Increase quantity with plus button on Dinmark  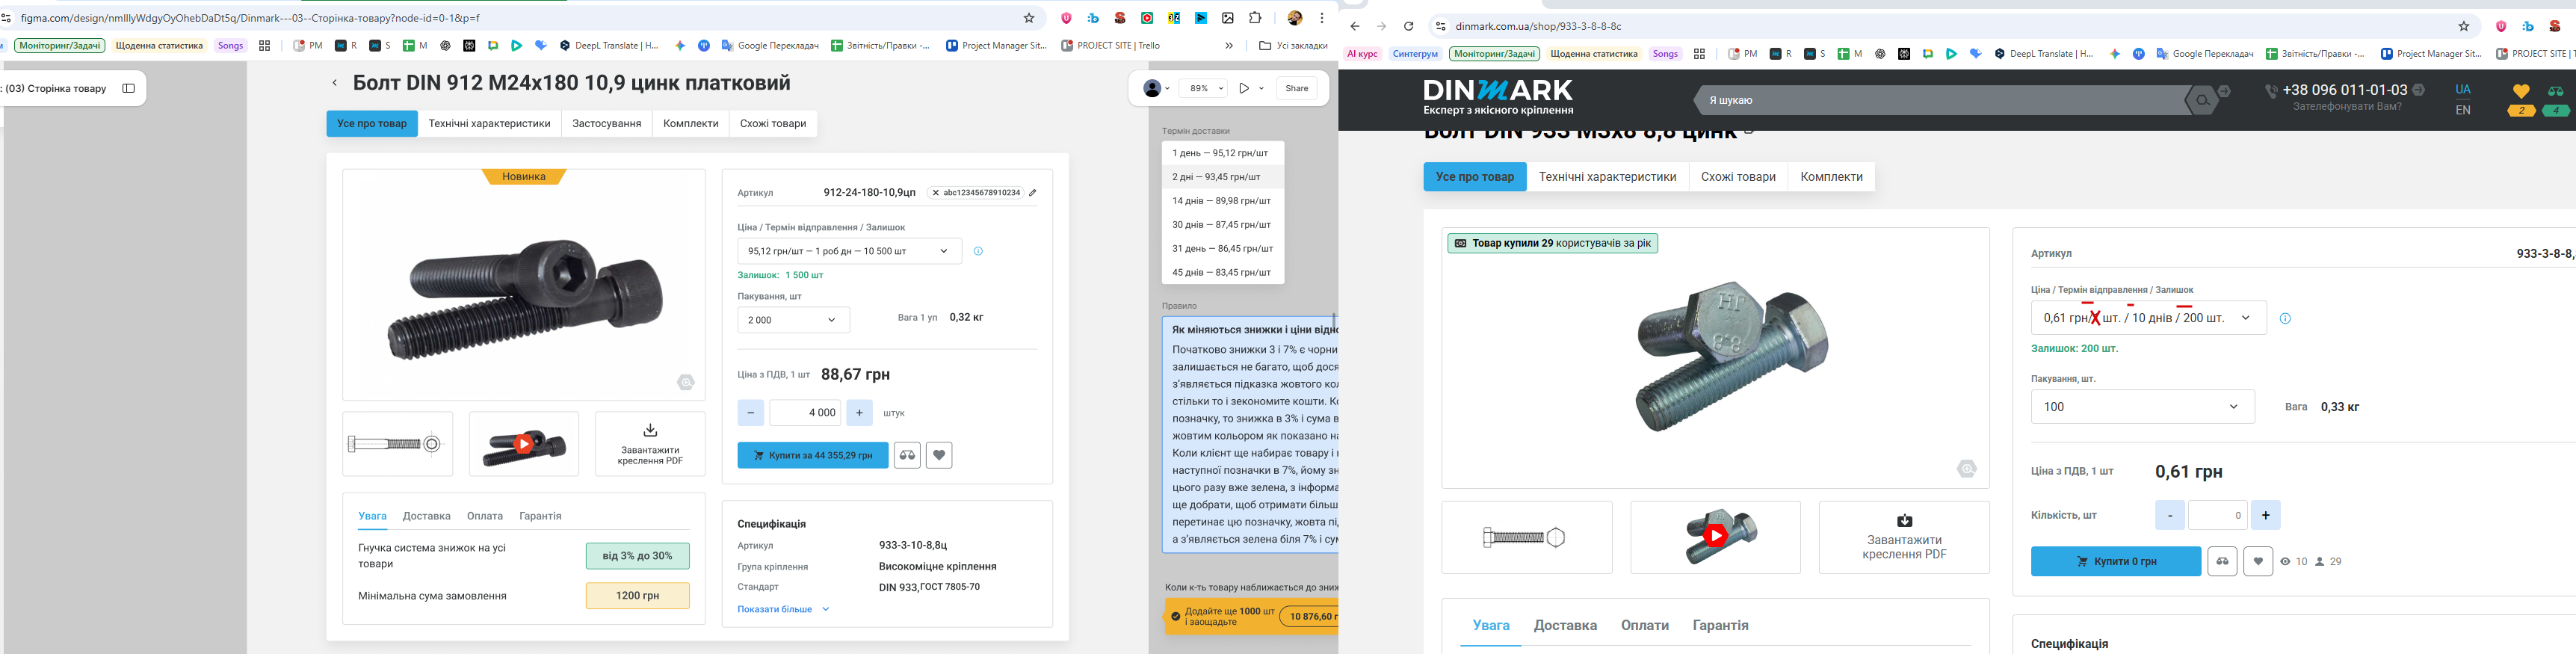pos(2265,515)
